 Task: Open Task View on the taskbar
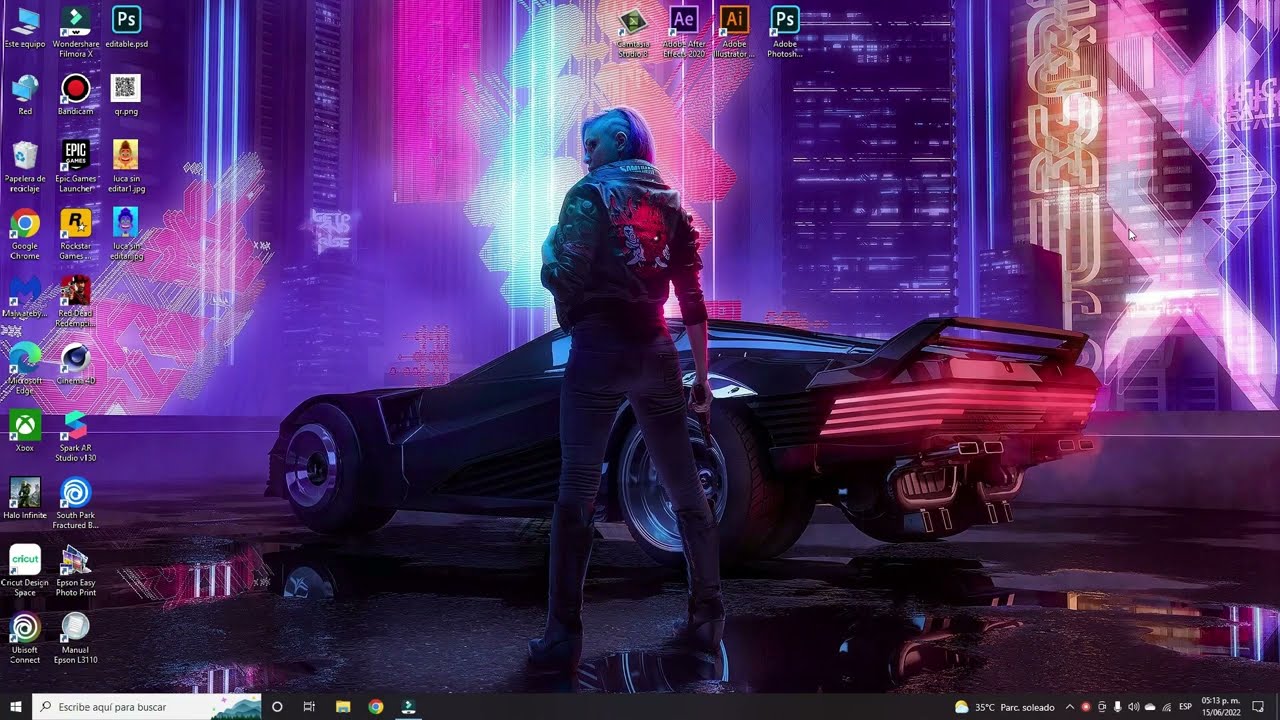click(x=309, y=707)
